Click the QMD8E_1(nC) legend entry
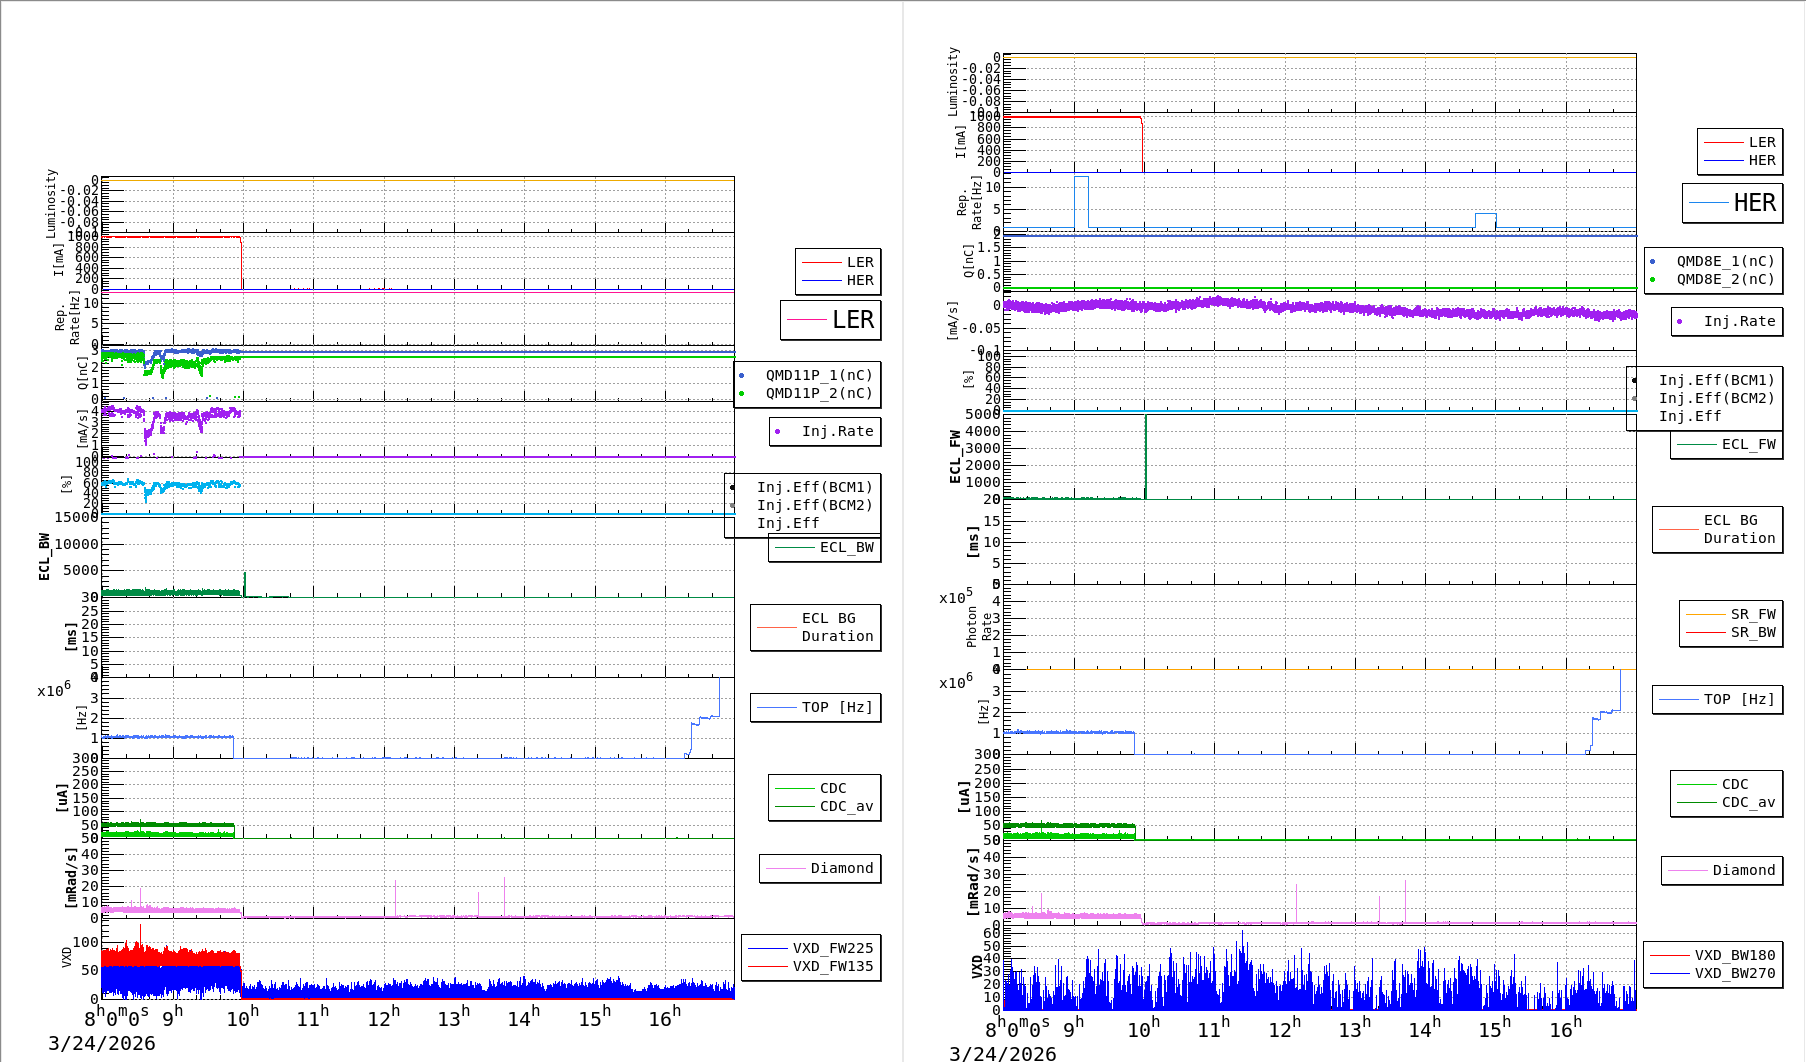1806x1062 pixels. pyautogui.click(x=1725, y=261)
